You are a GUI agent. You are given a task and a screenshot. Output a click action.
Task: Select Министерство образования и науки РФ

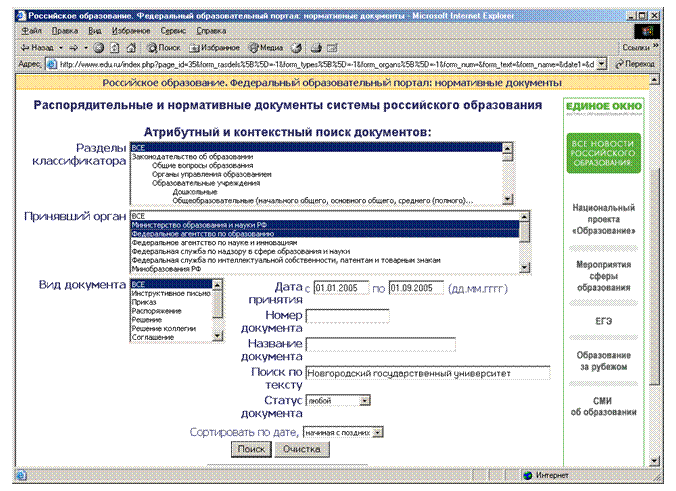[325, 225]
